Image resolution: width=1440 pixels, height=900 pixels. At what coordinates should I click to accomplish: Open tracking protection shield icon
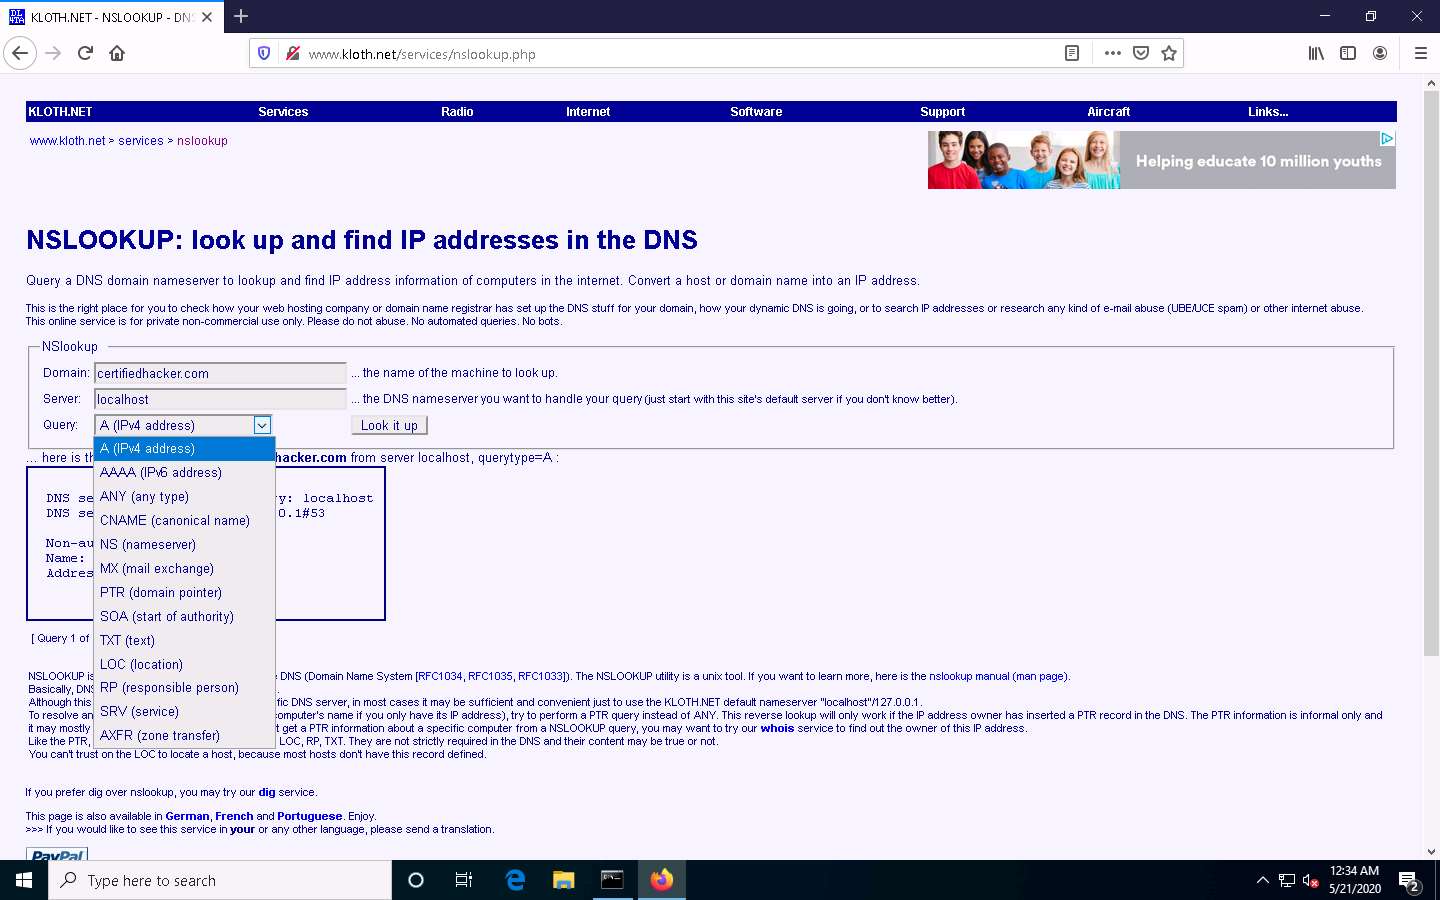(264, 53)
